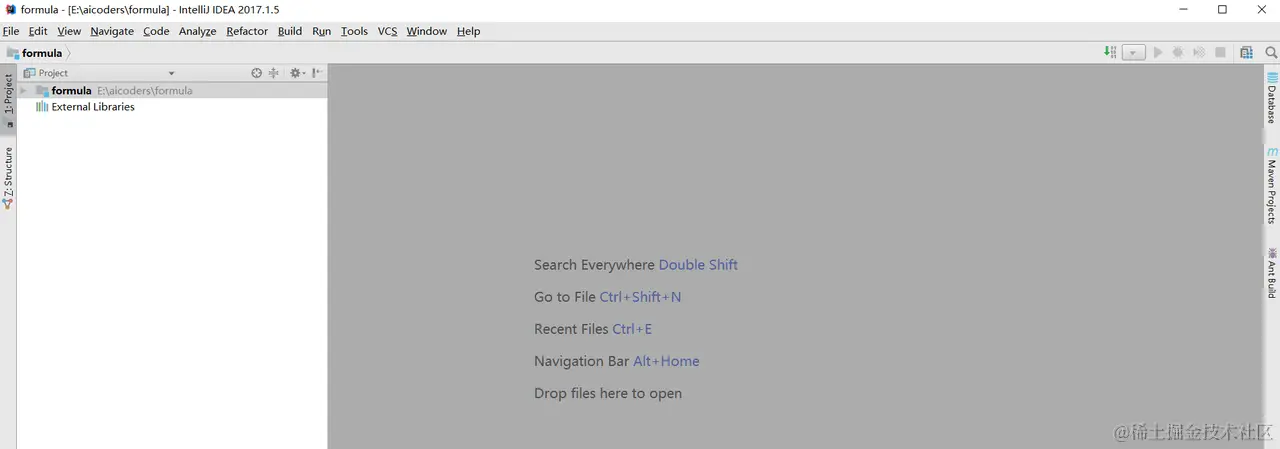
Task: Click the Stop square icon
Action: tap(1221, 53)
